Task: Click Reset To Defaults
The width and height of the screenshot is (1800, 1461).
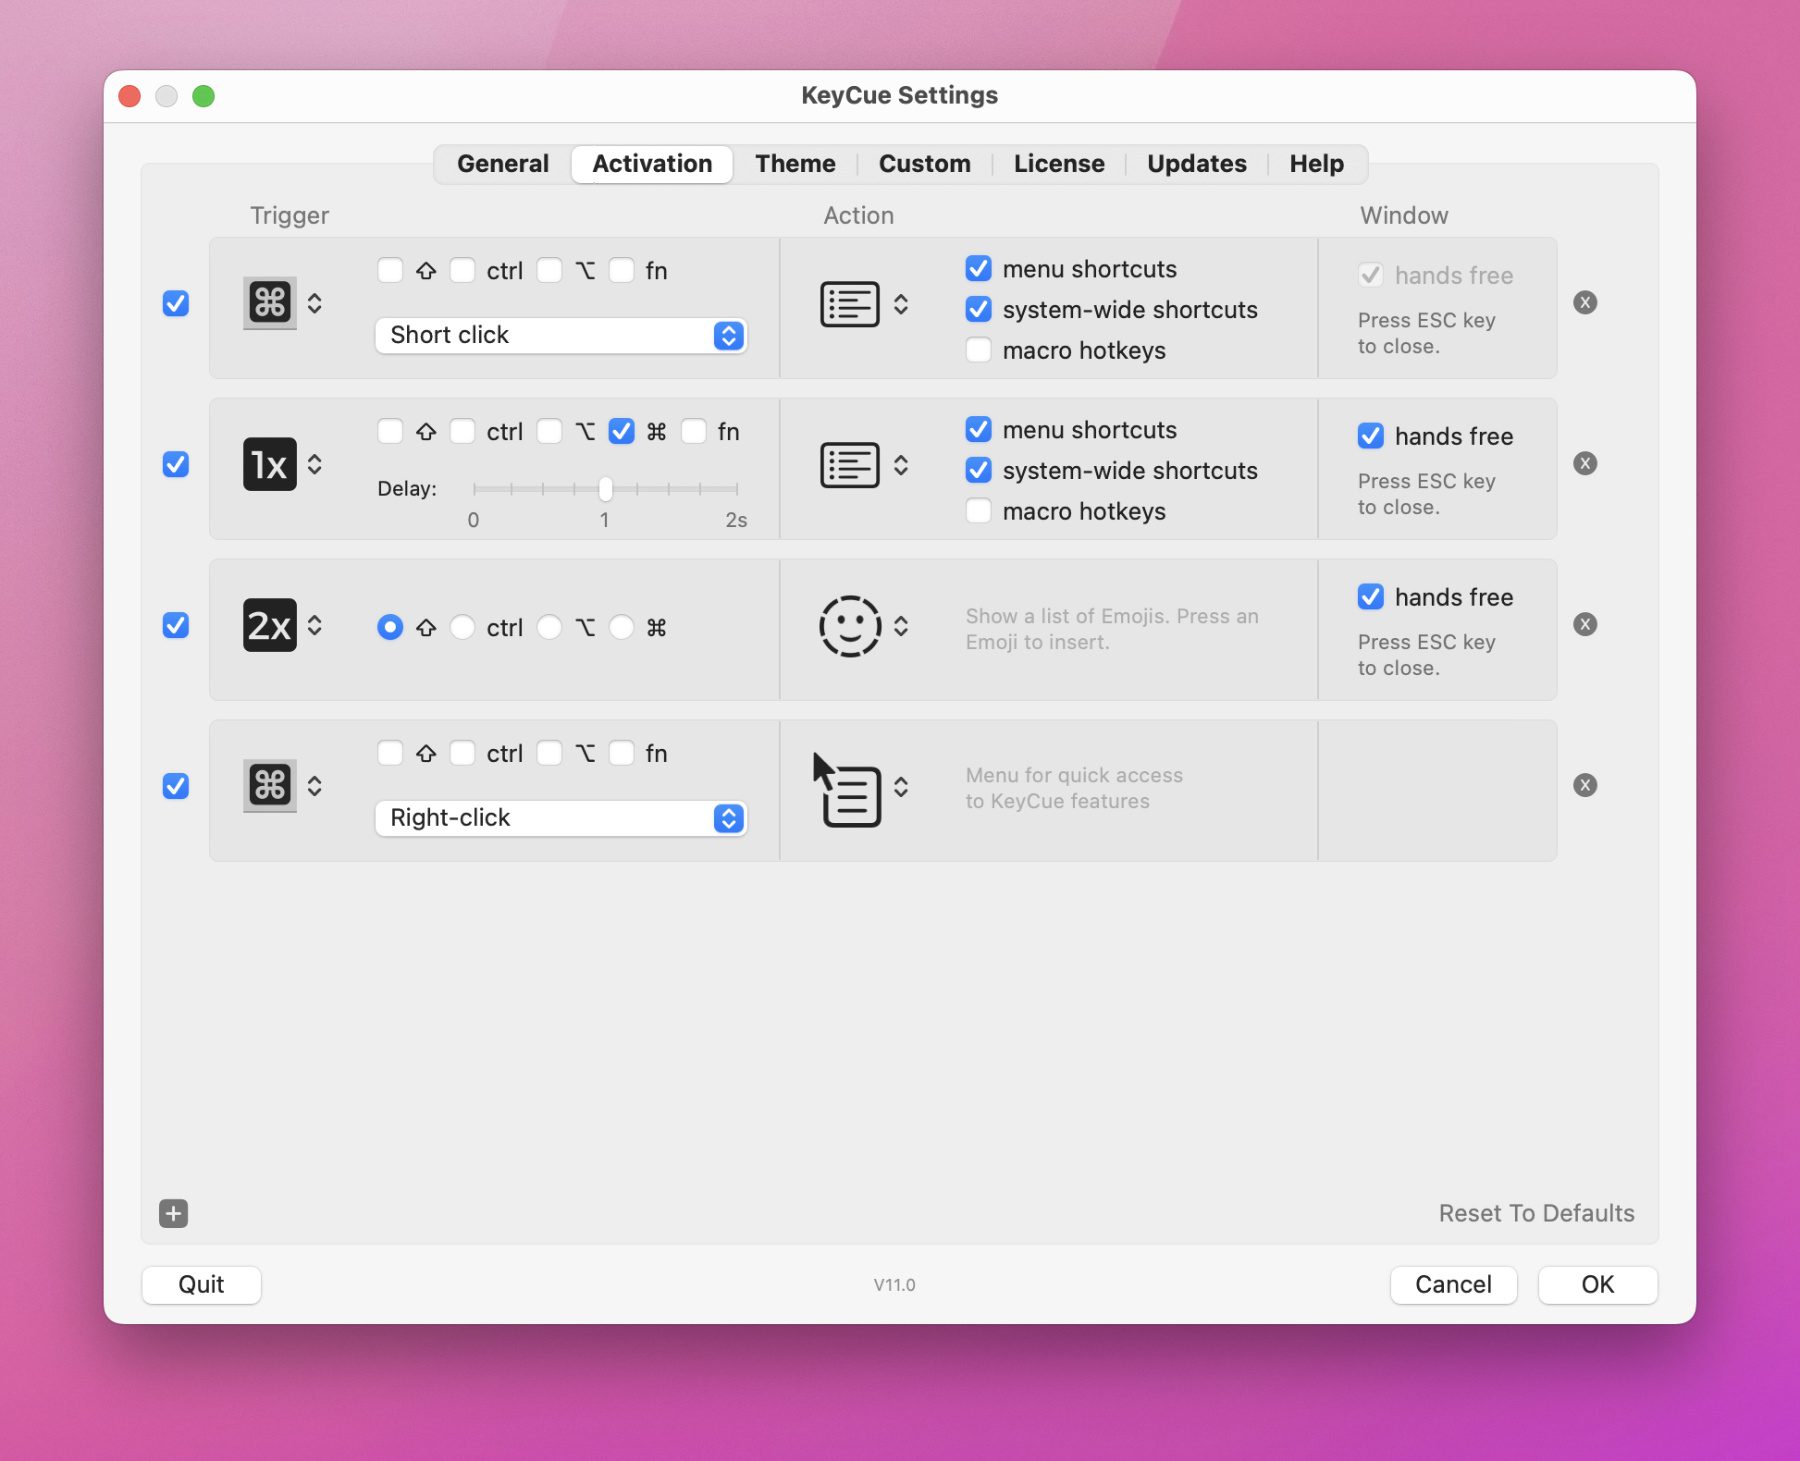Action: [1535, 1213]
